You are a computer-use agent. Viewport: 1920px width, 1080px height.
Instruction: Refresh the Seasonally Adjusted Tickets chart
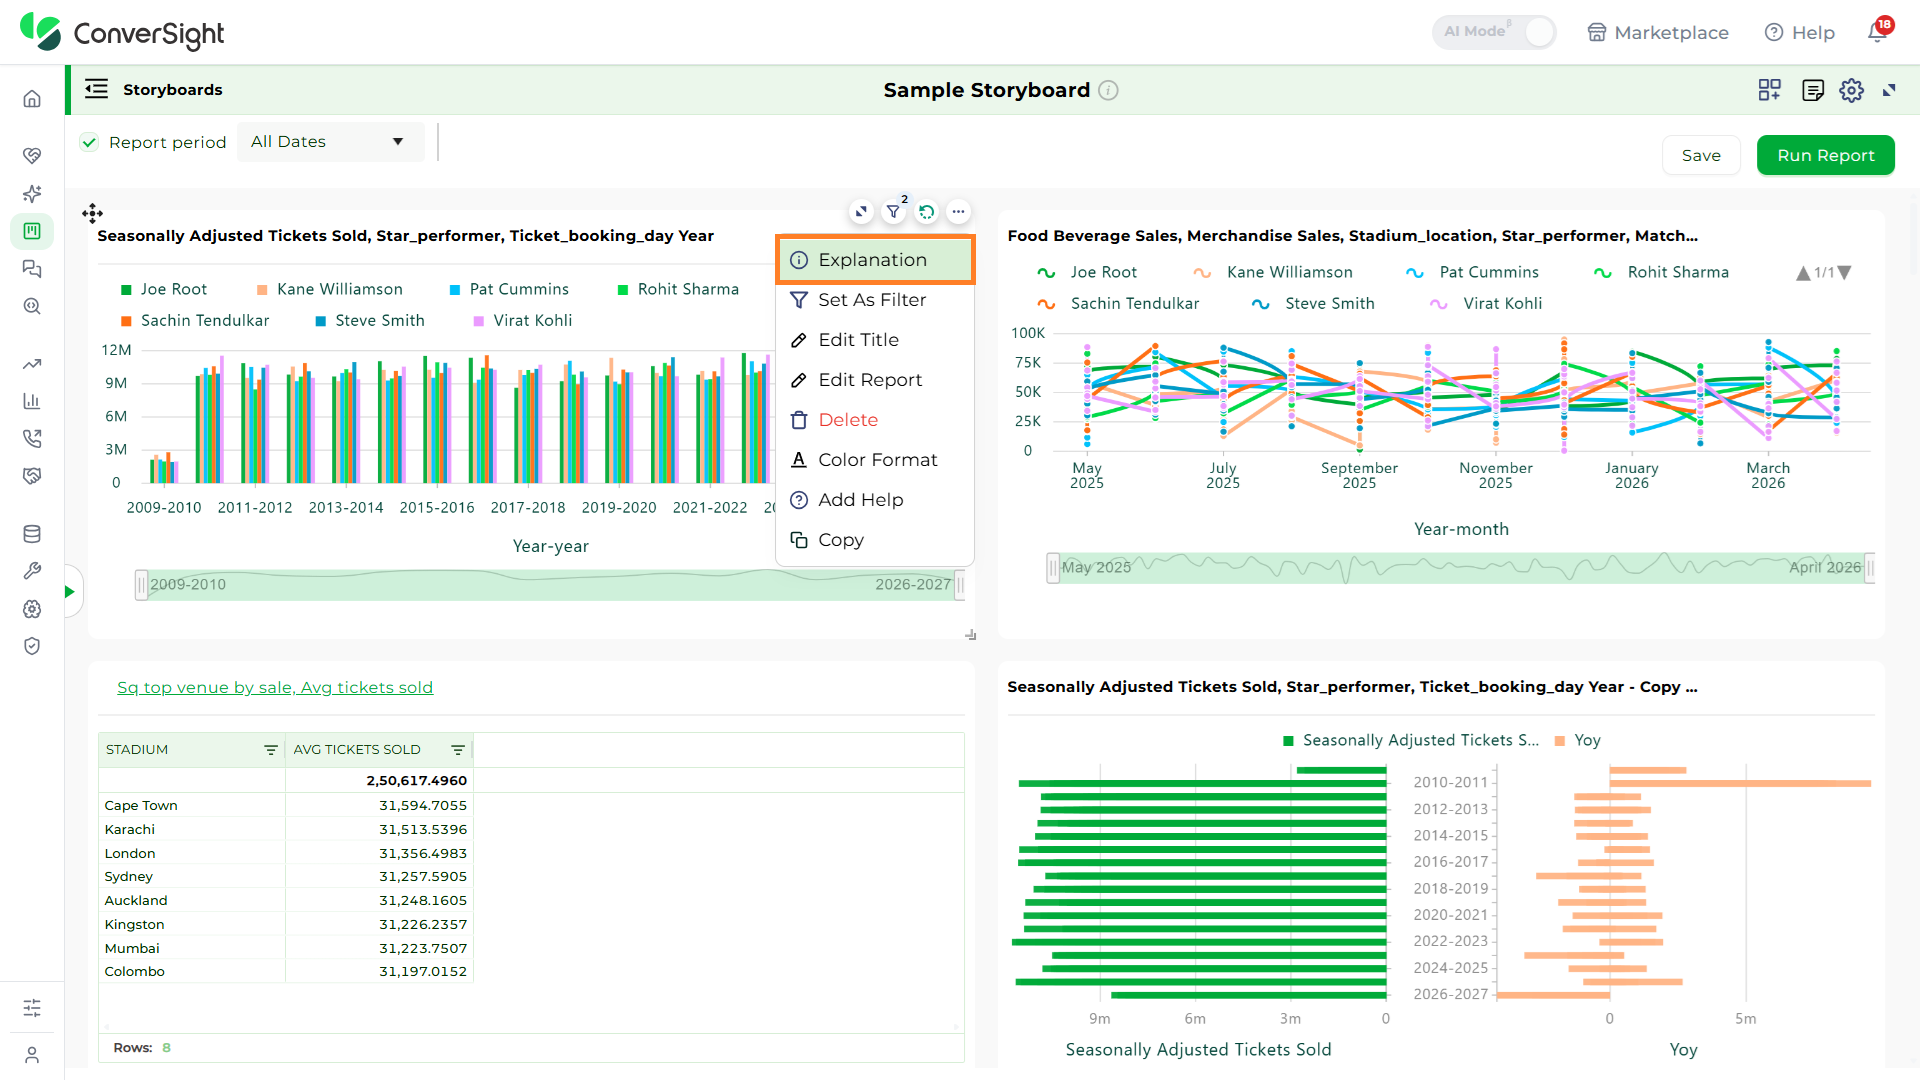(x=926, y=211)
